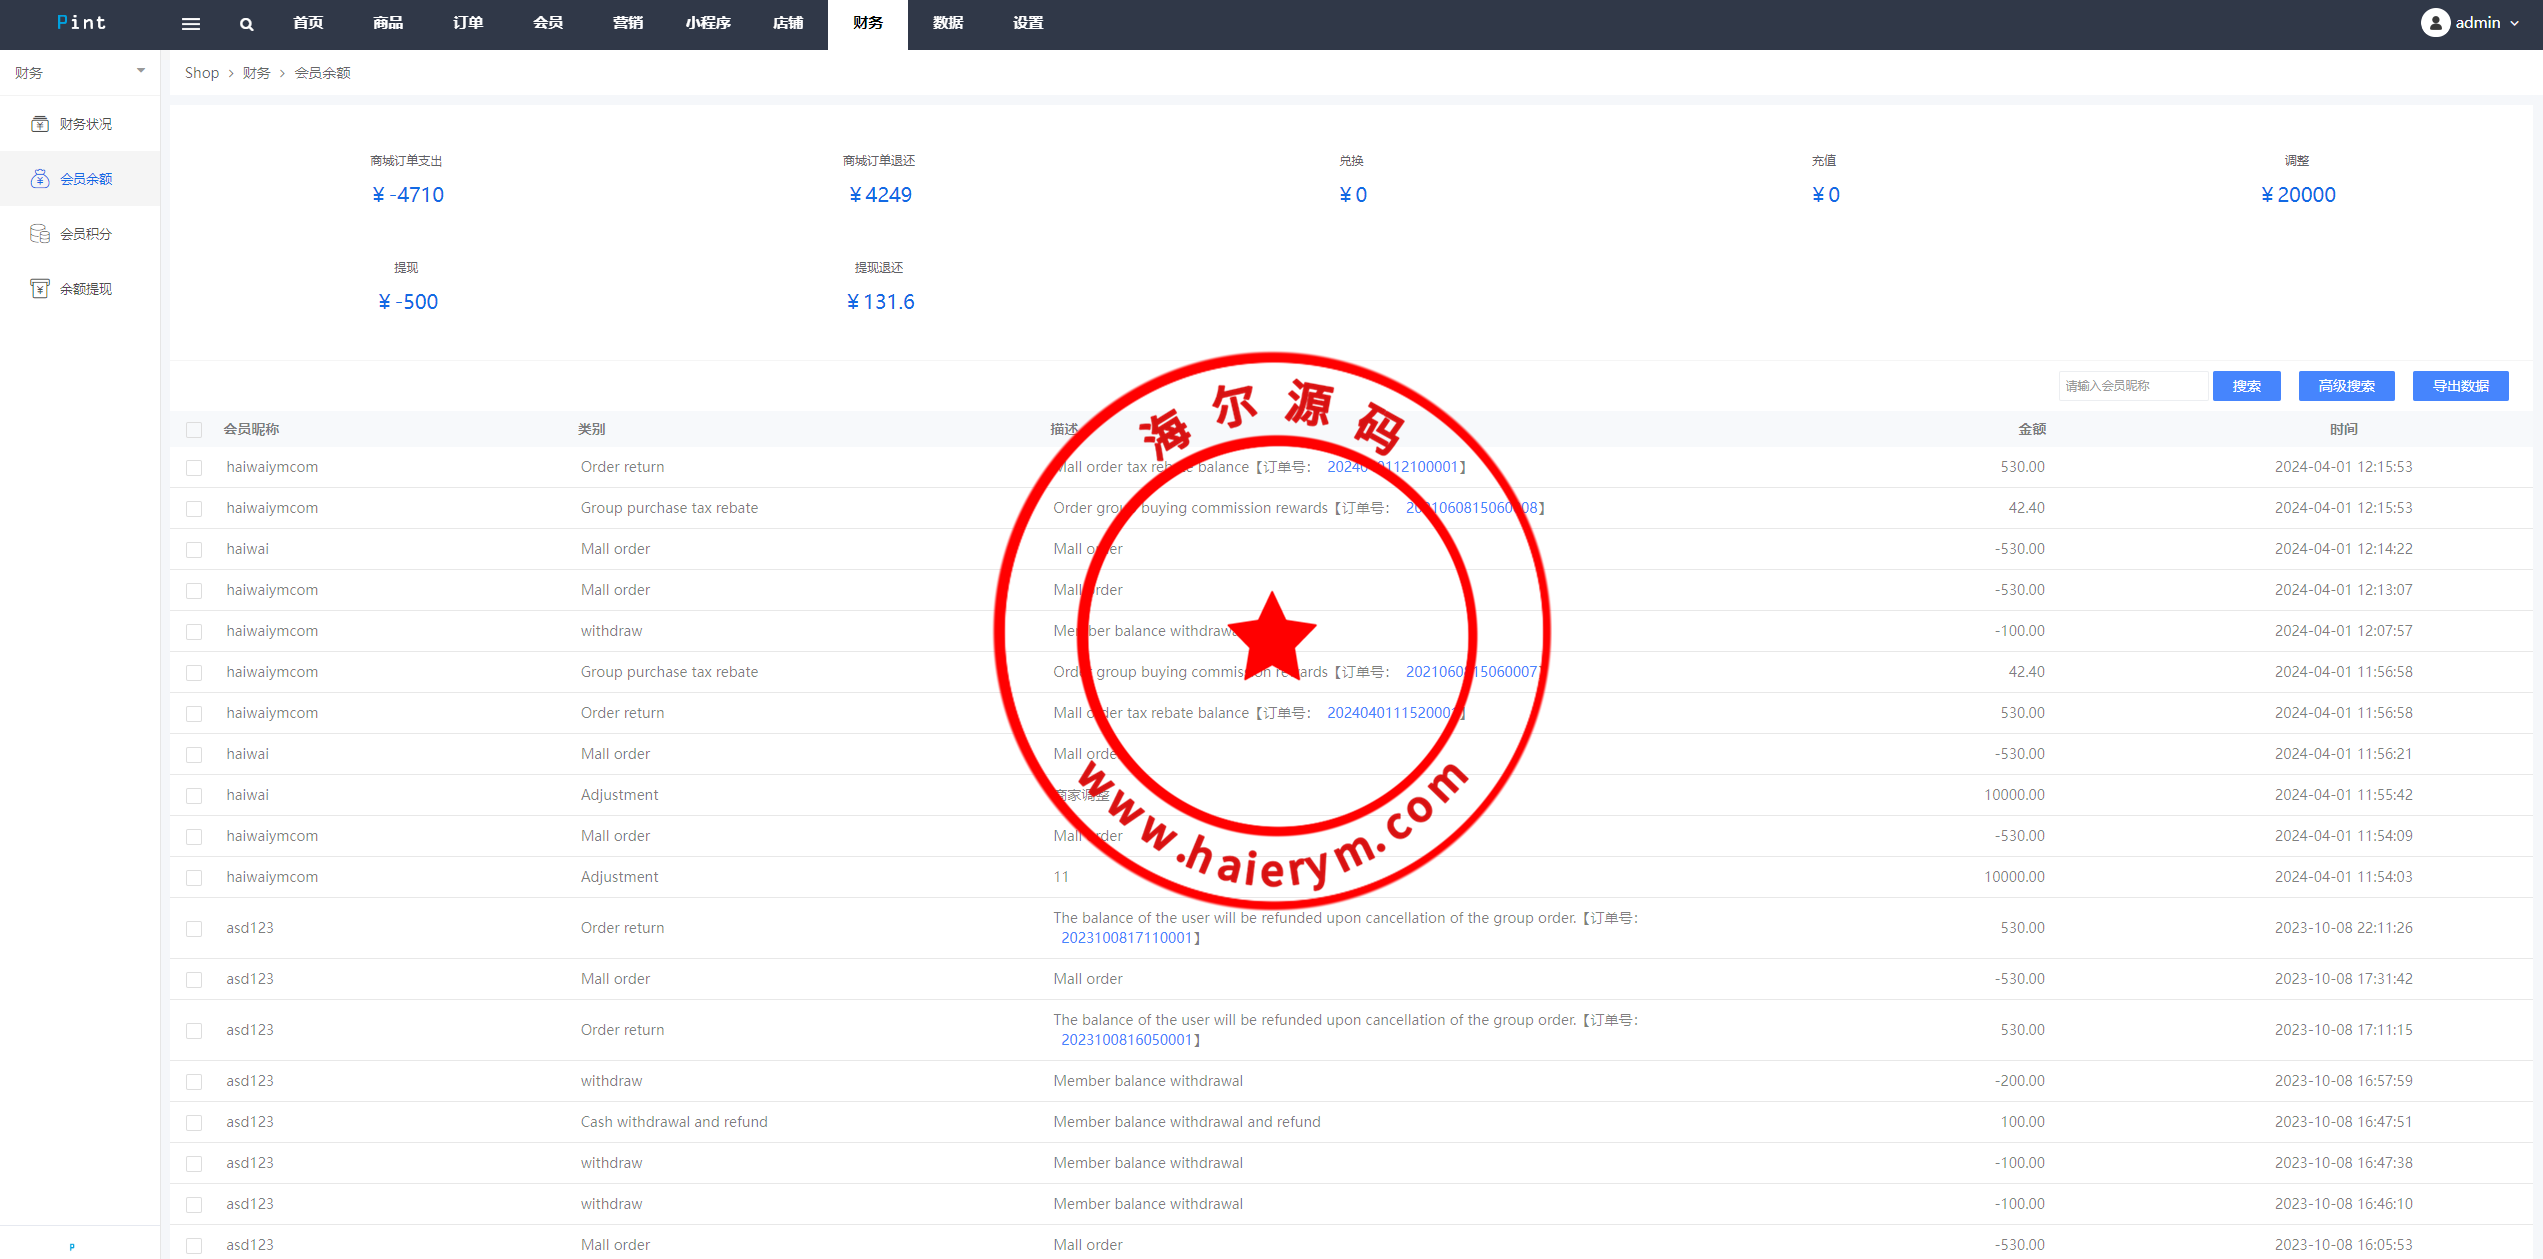Toggle the select-all checkbox in table header

(194, 430)
